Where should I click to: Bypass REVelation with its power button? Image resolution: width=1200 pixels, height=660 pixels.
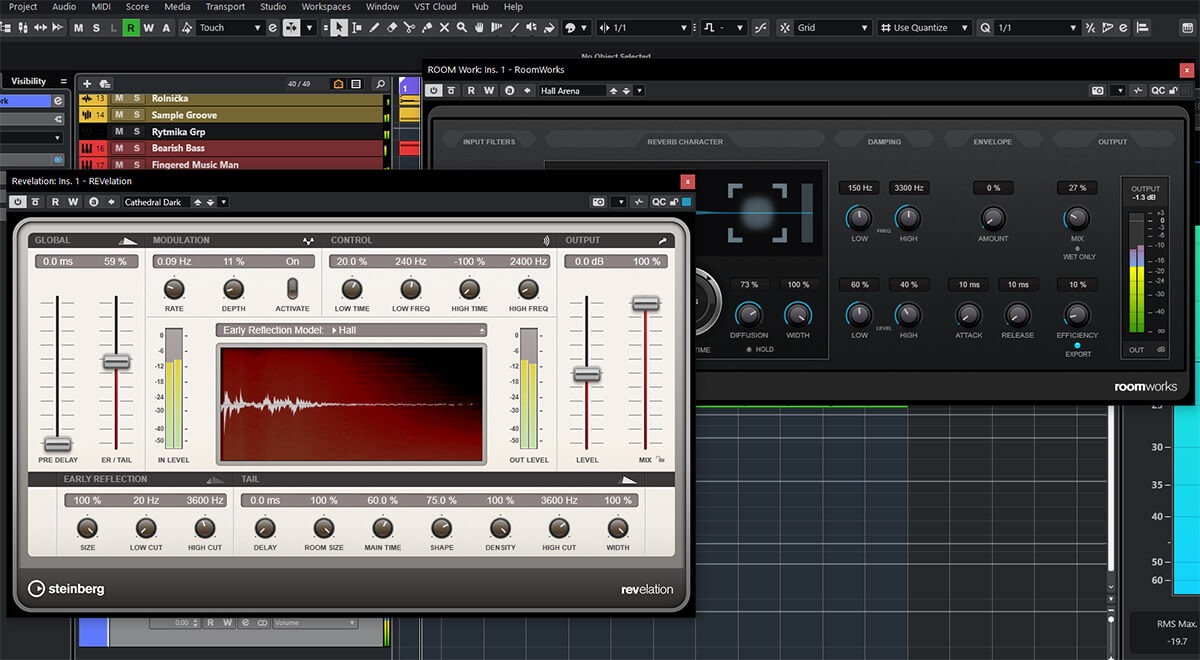pyautogui.click(x=18, y=202)
